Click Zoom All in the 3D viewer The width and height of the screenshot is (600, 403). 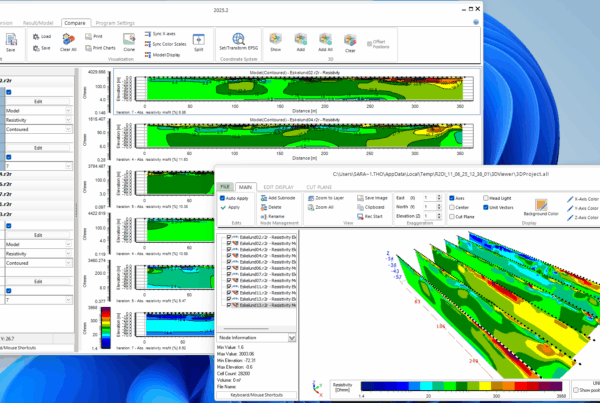[321, 207]
